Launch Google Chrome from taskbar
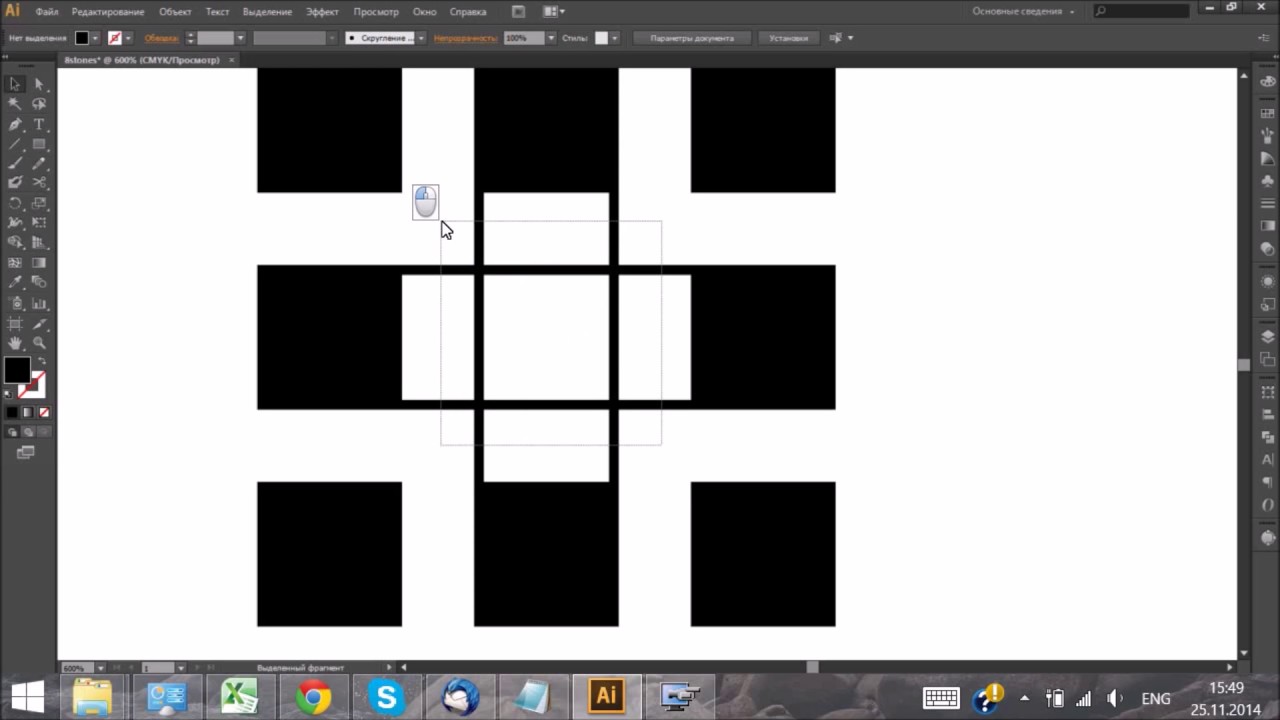Screen dimensions: 1280x720 click(313, 697)
